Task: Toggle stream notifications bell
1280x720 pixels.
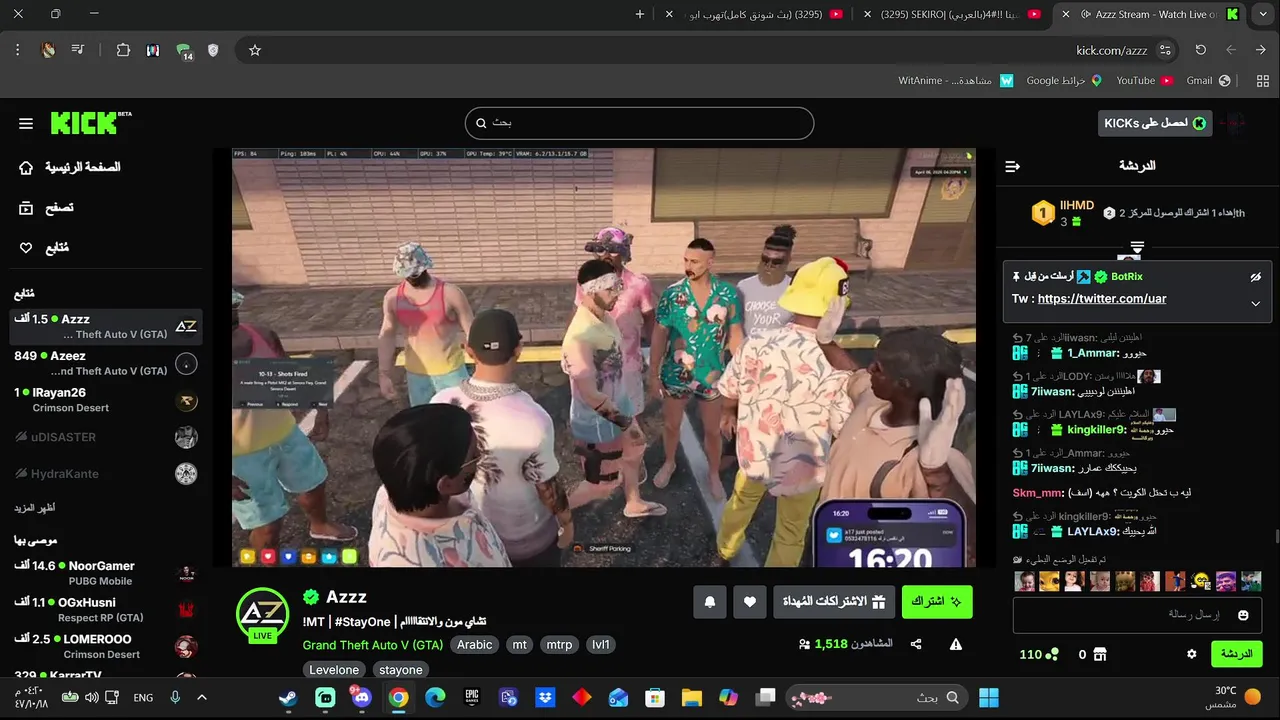Action: pyautogui.click(x=710, y=602)
